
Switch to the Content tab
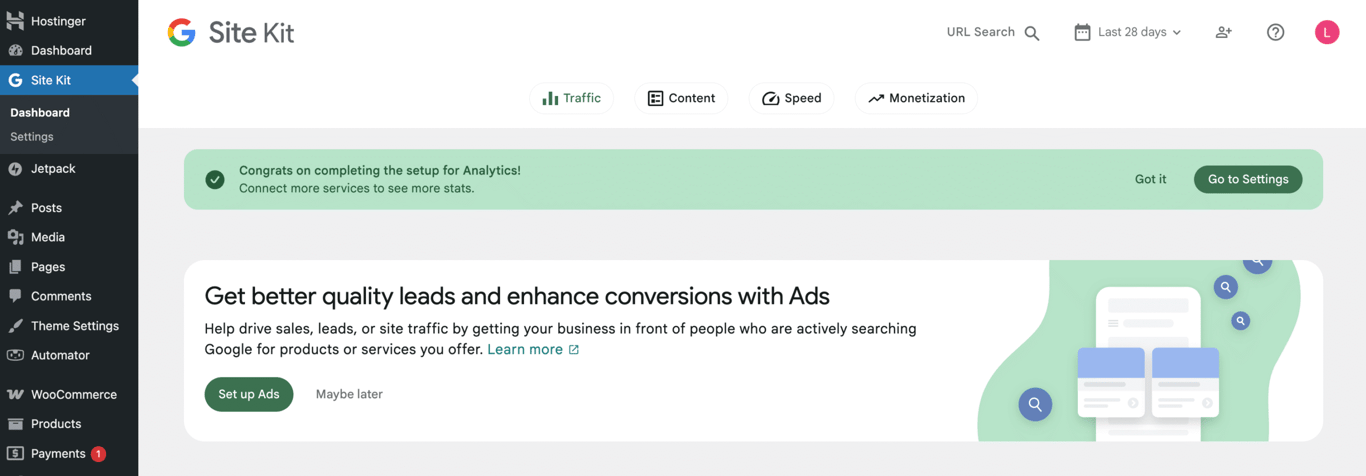(681, 98)
